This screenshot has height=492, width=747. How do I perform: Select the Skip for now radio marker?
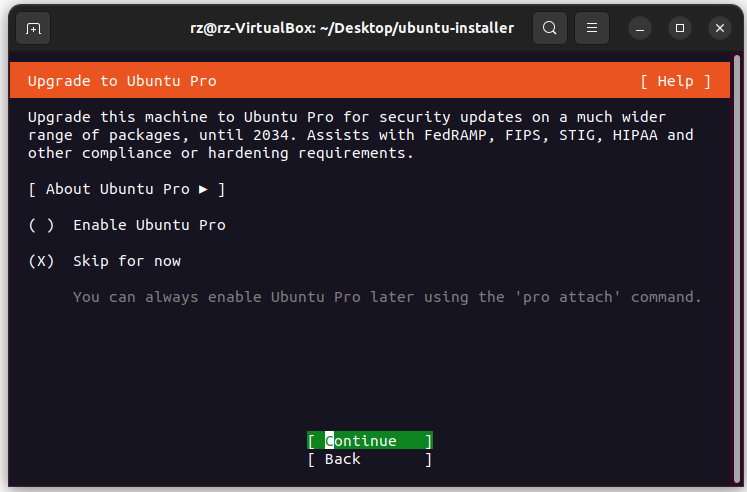pos(41,261)
